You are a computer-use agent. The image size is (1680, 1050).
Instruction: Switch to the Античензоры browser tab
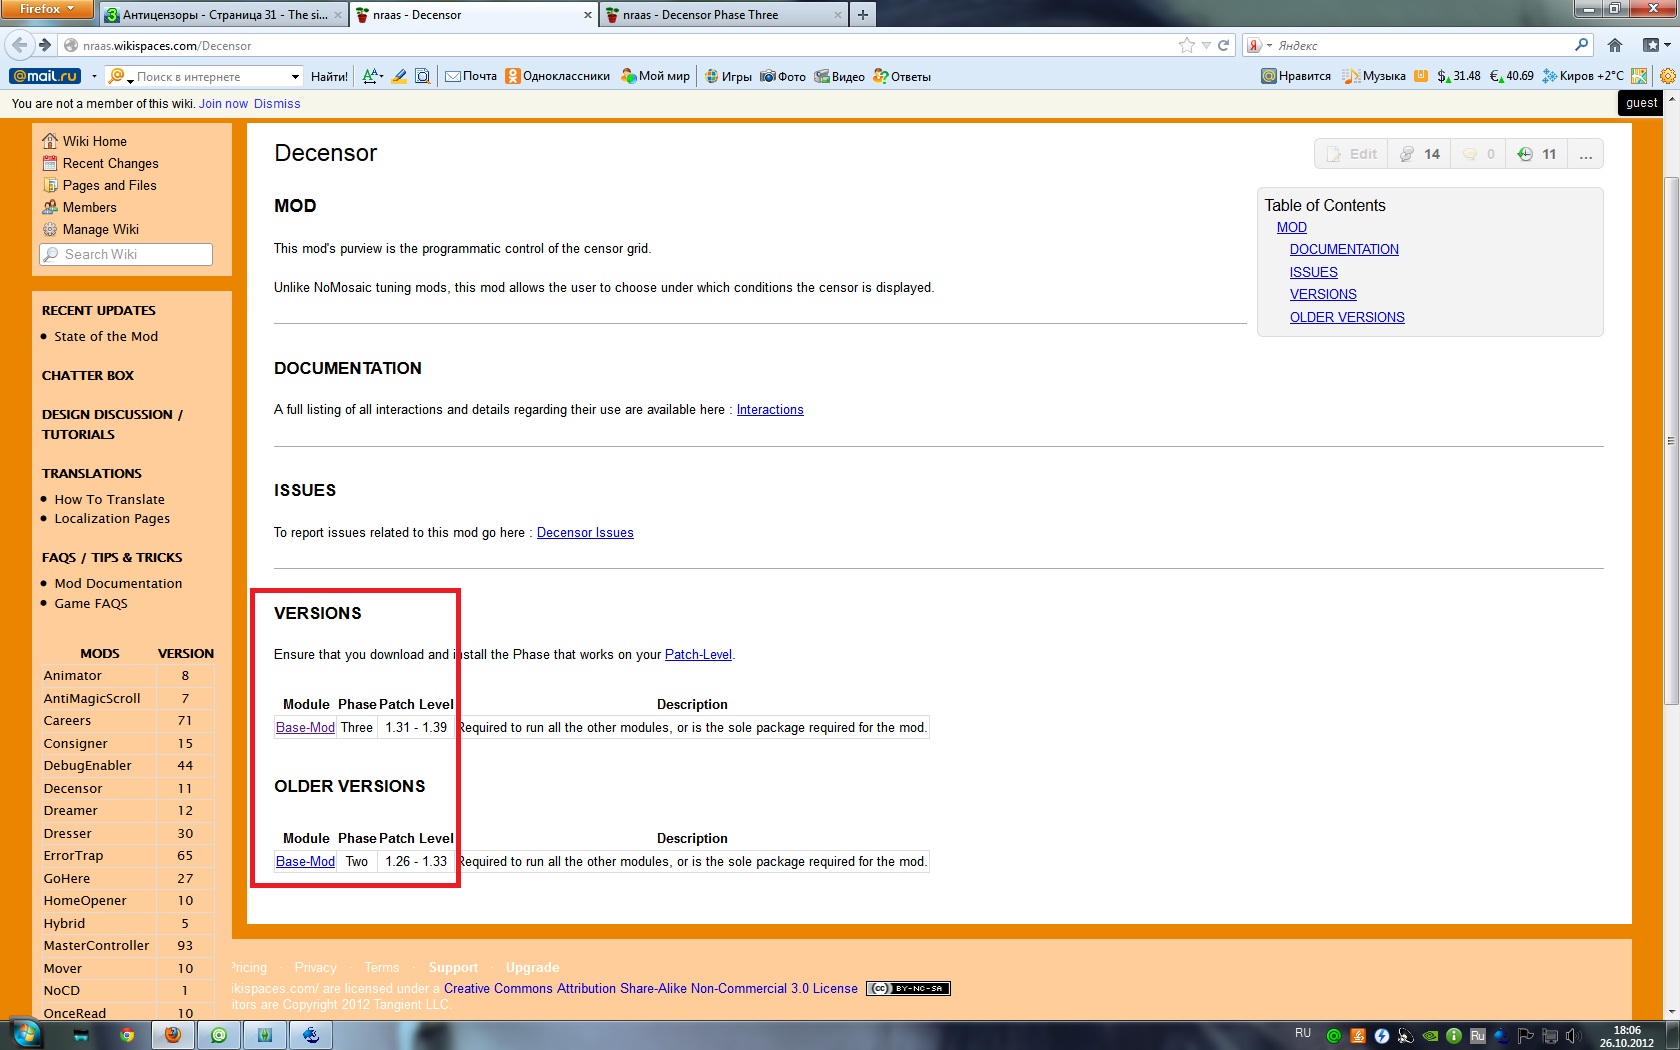point(224,15)
